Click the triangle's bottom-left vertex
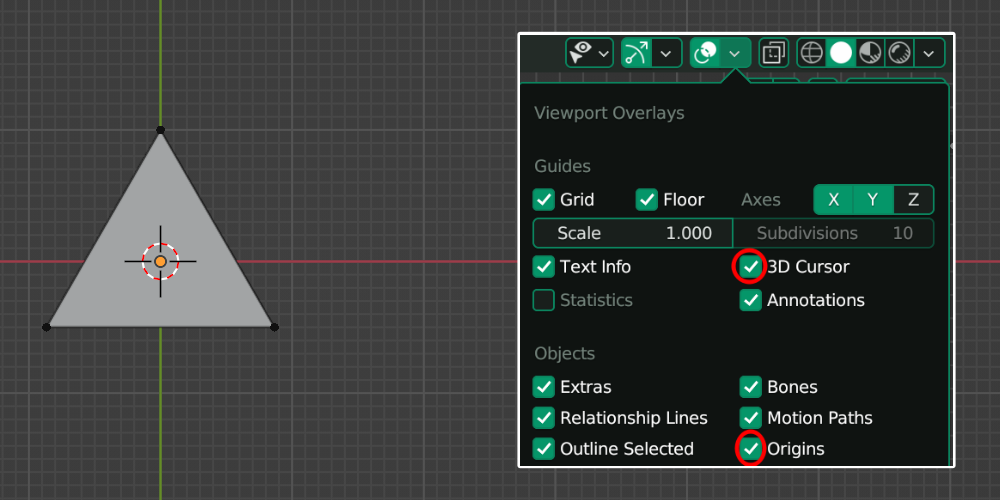The image size is (1000, 500). (47, 327)
